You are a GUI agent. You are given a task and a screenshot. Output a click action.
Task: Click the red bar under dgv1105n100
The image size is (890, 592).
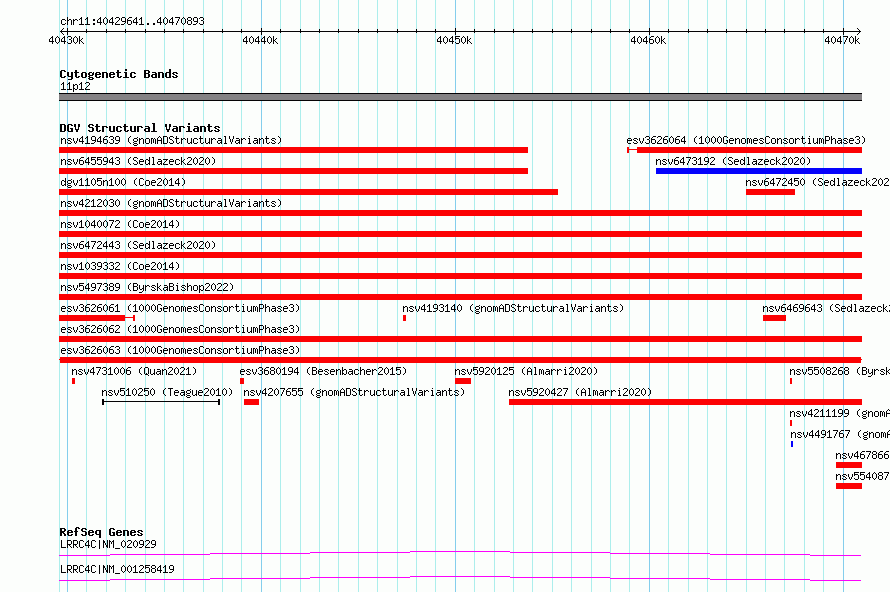click(308, 192)
